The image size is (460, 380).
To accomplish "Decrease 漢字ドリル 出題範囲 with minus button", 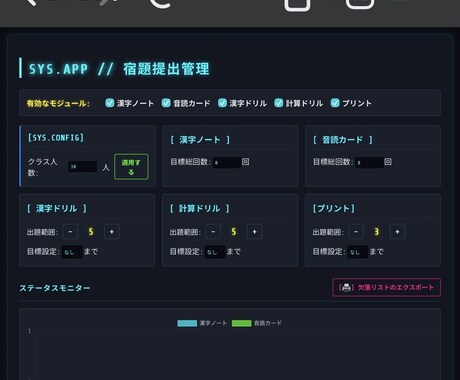I will (70, 232).
